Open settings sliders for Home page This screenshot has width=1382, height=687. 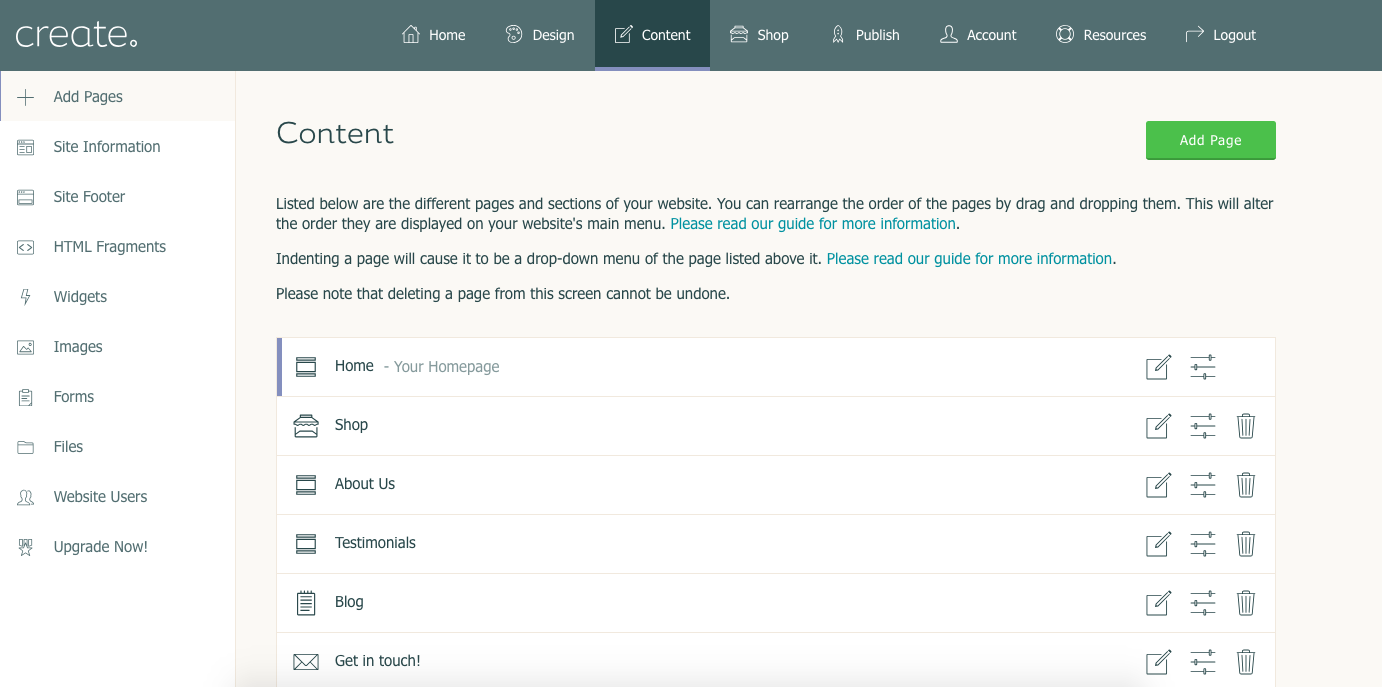pyautogui.click(x=1203, y=367)
